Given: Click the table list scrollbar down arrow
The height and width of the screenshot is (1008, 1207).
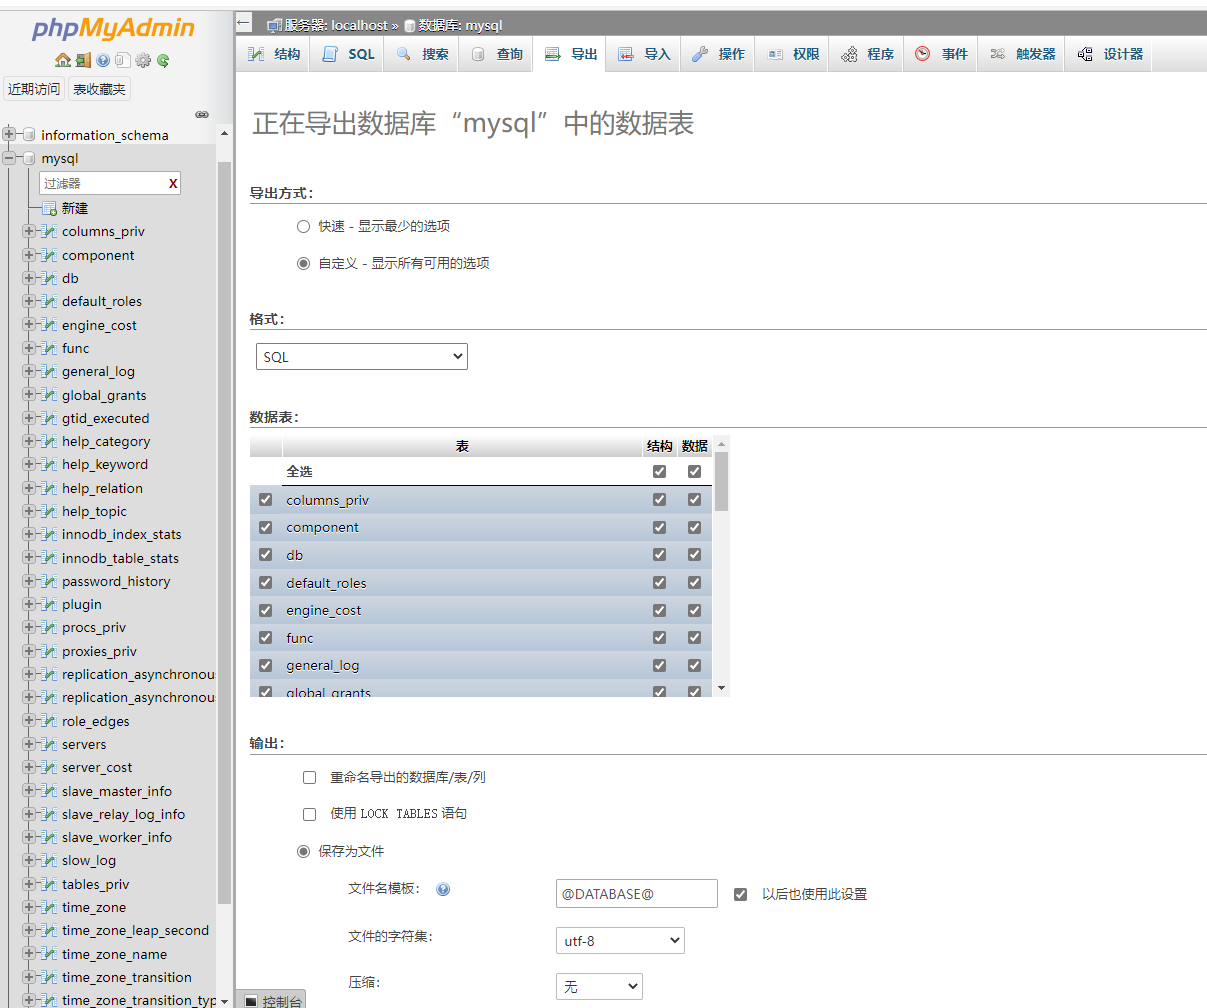Looking at the screenshot, I should point(722,688).
